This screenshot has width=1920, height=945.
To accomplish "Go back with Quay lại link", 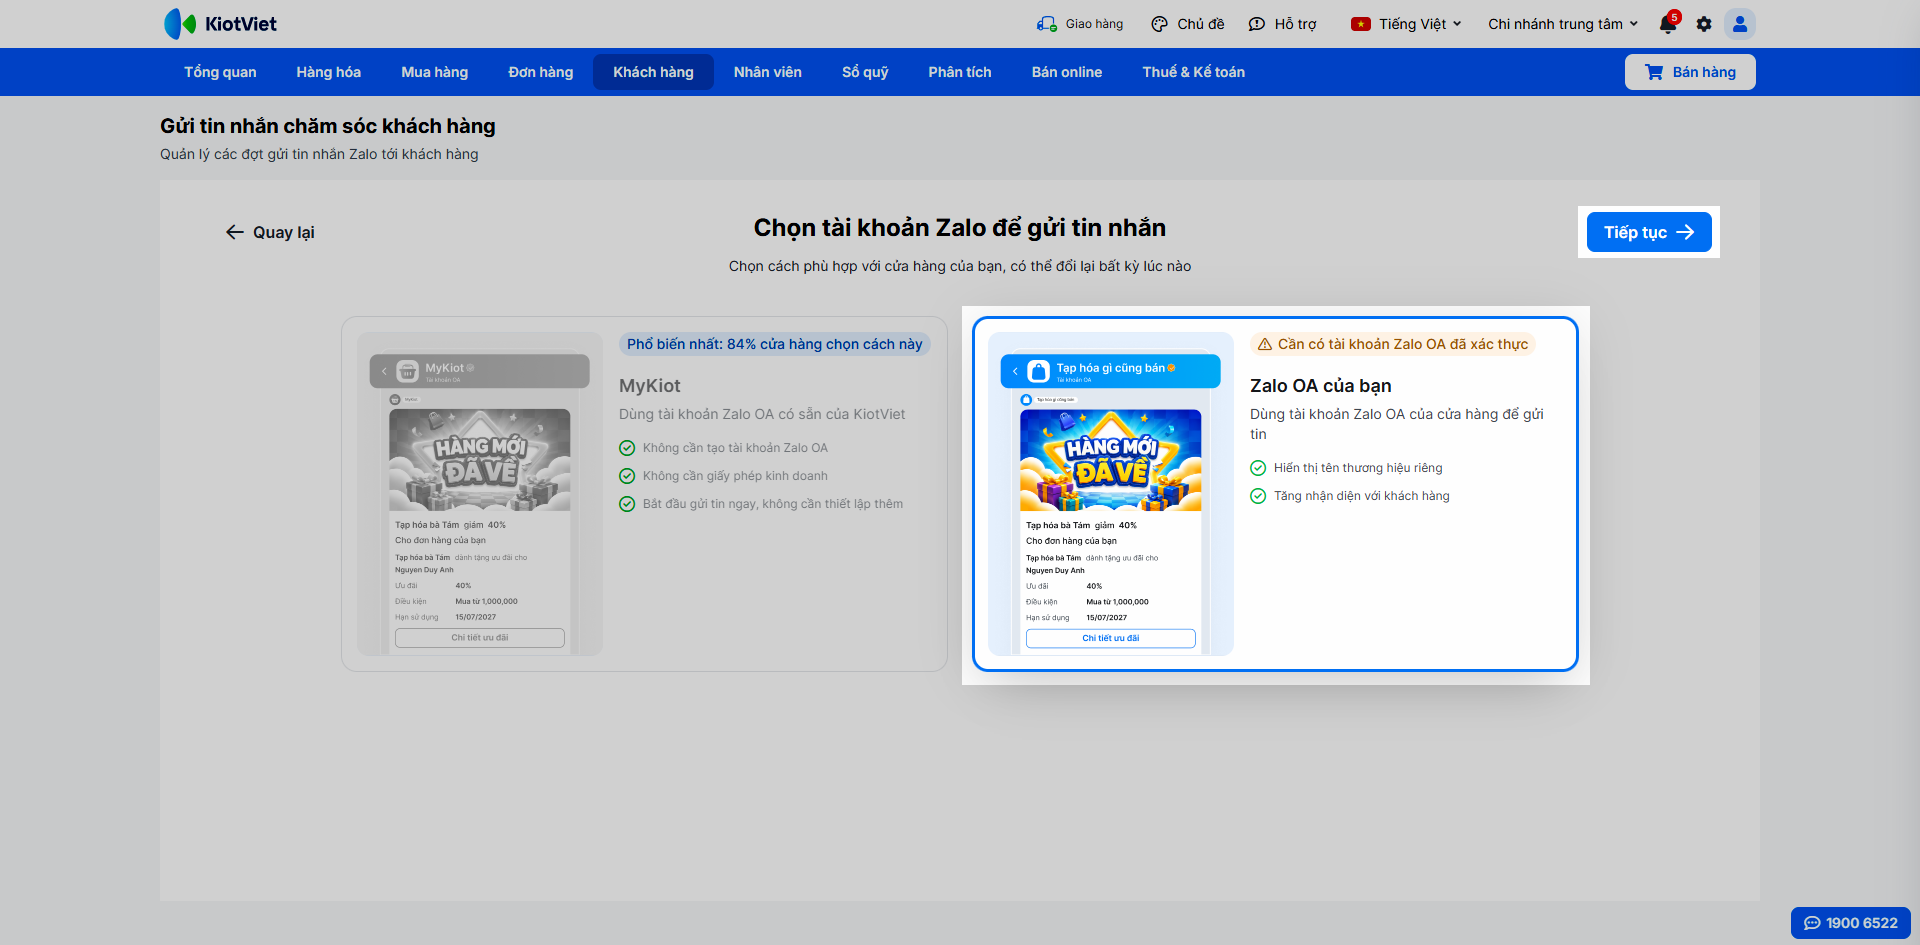I will click(270, 232).
